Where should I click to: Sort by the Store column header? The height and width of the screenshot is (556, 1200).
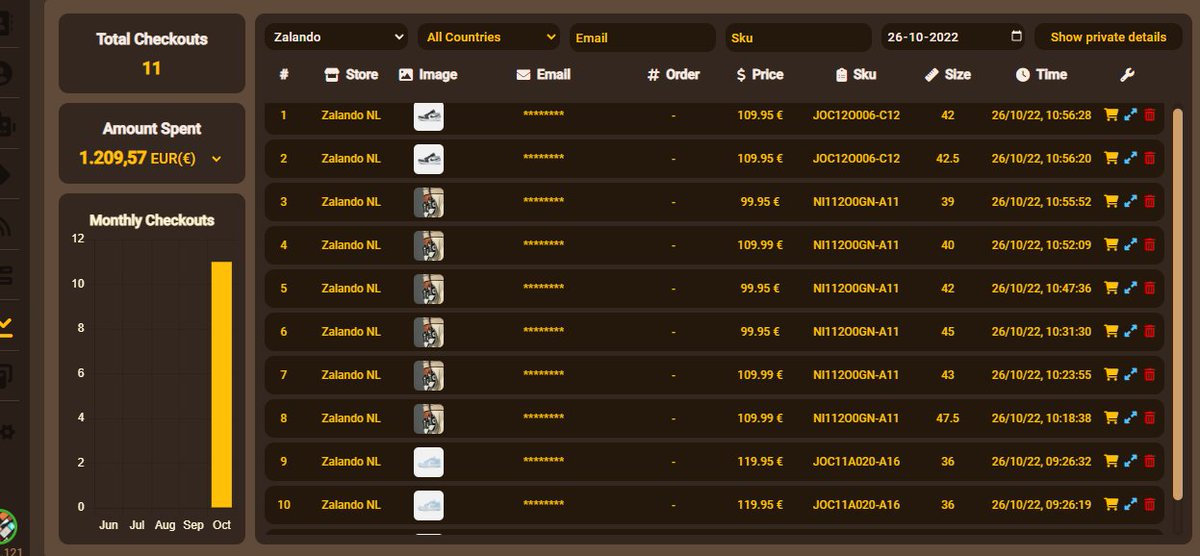pos(352,74)
